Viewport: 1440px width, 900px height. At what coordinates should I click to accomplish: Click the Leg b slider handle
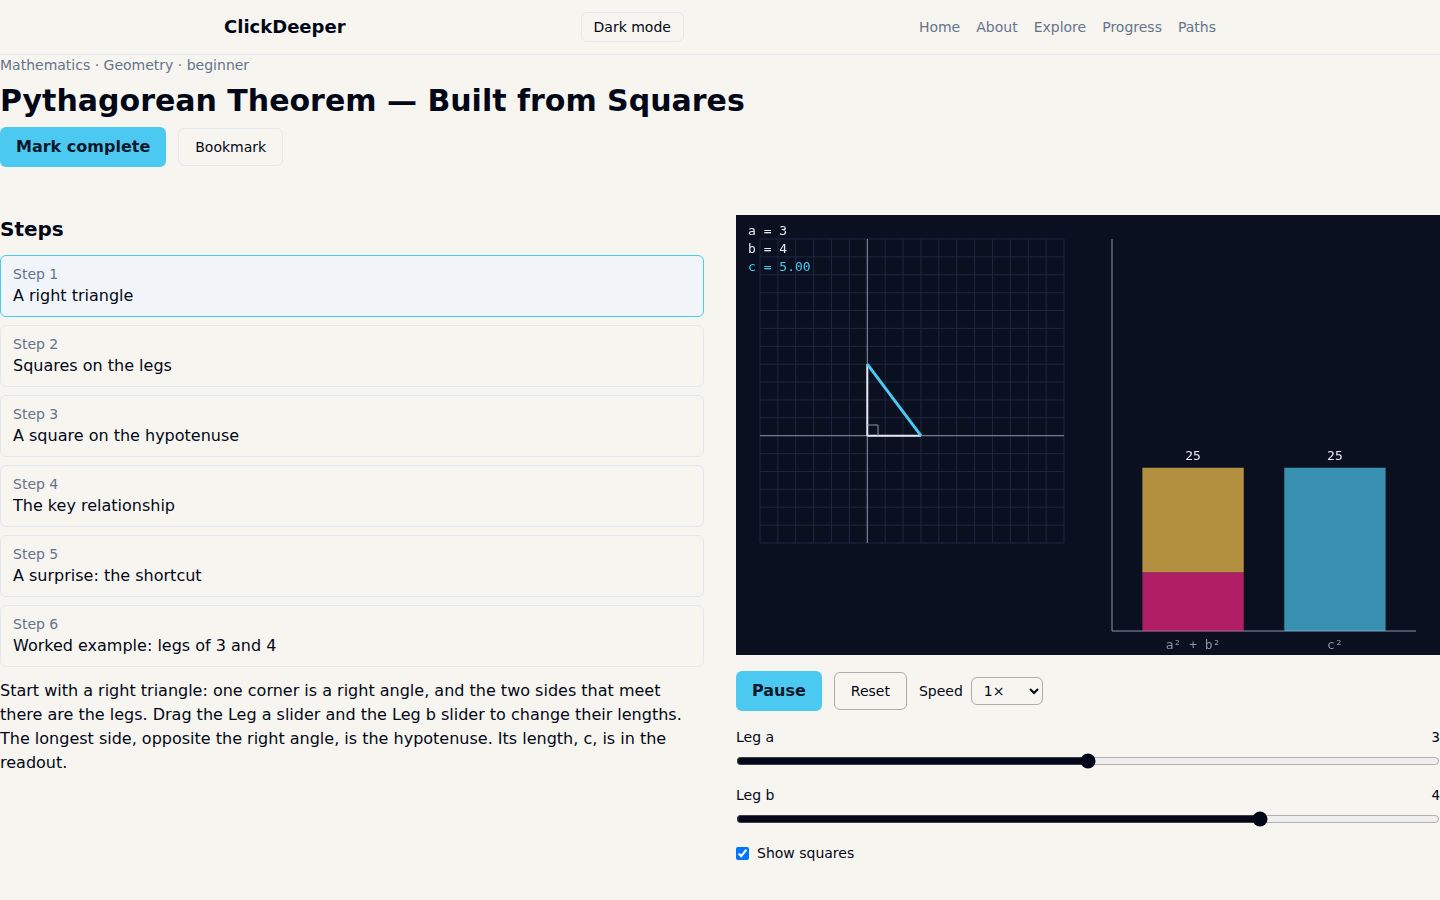point(1260,819)
